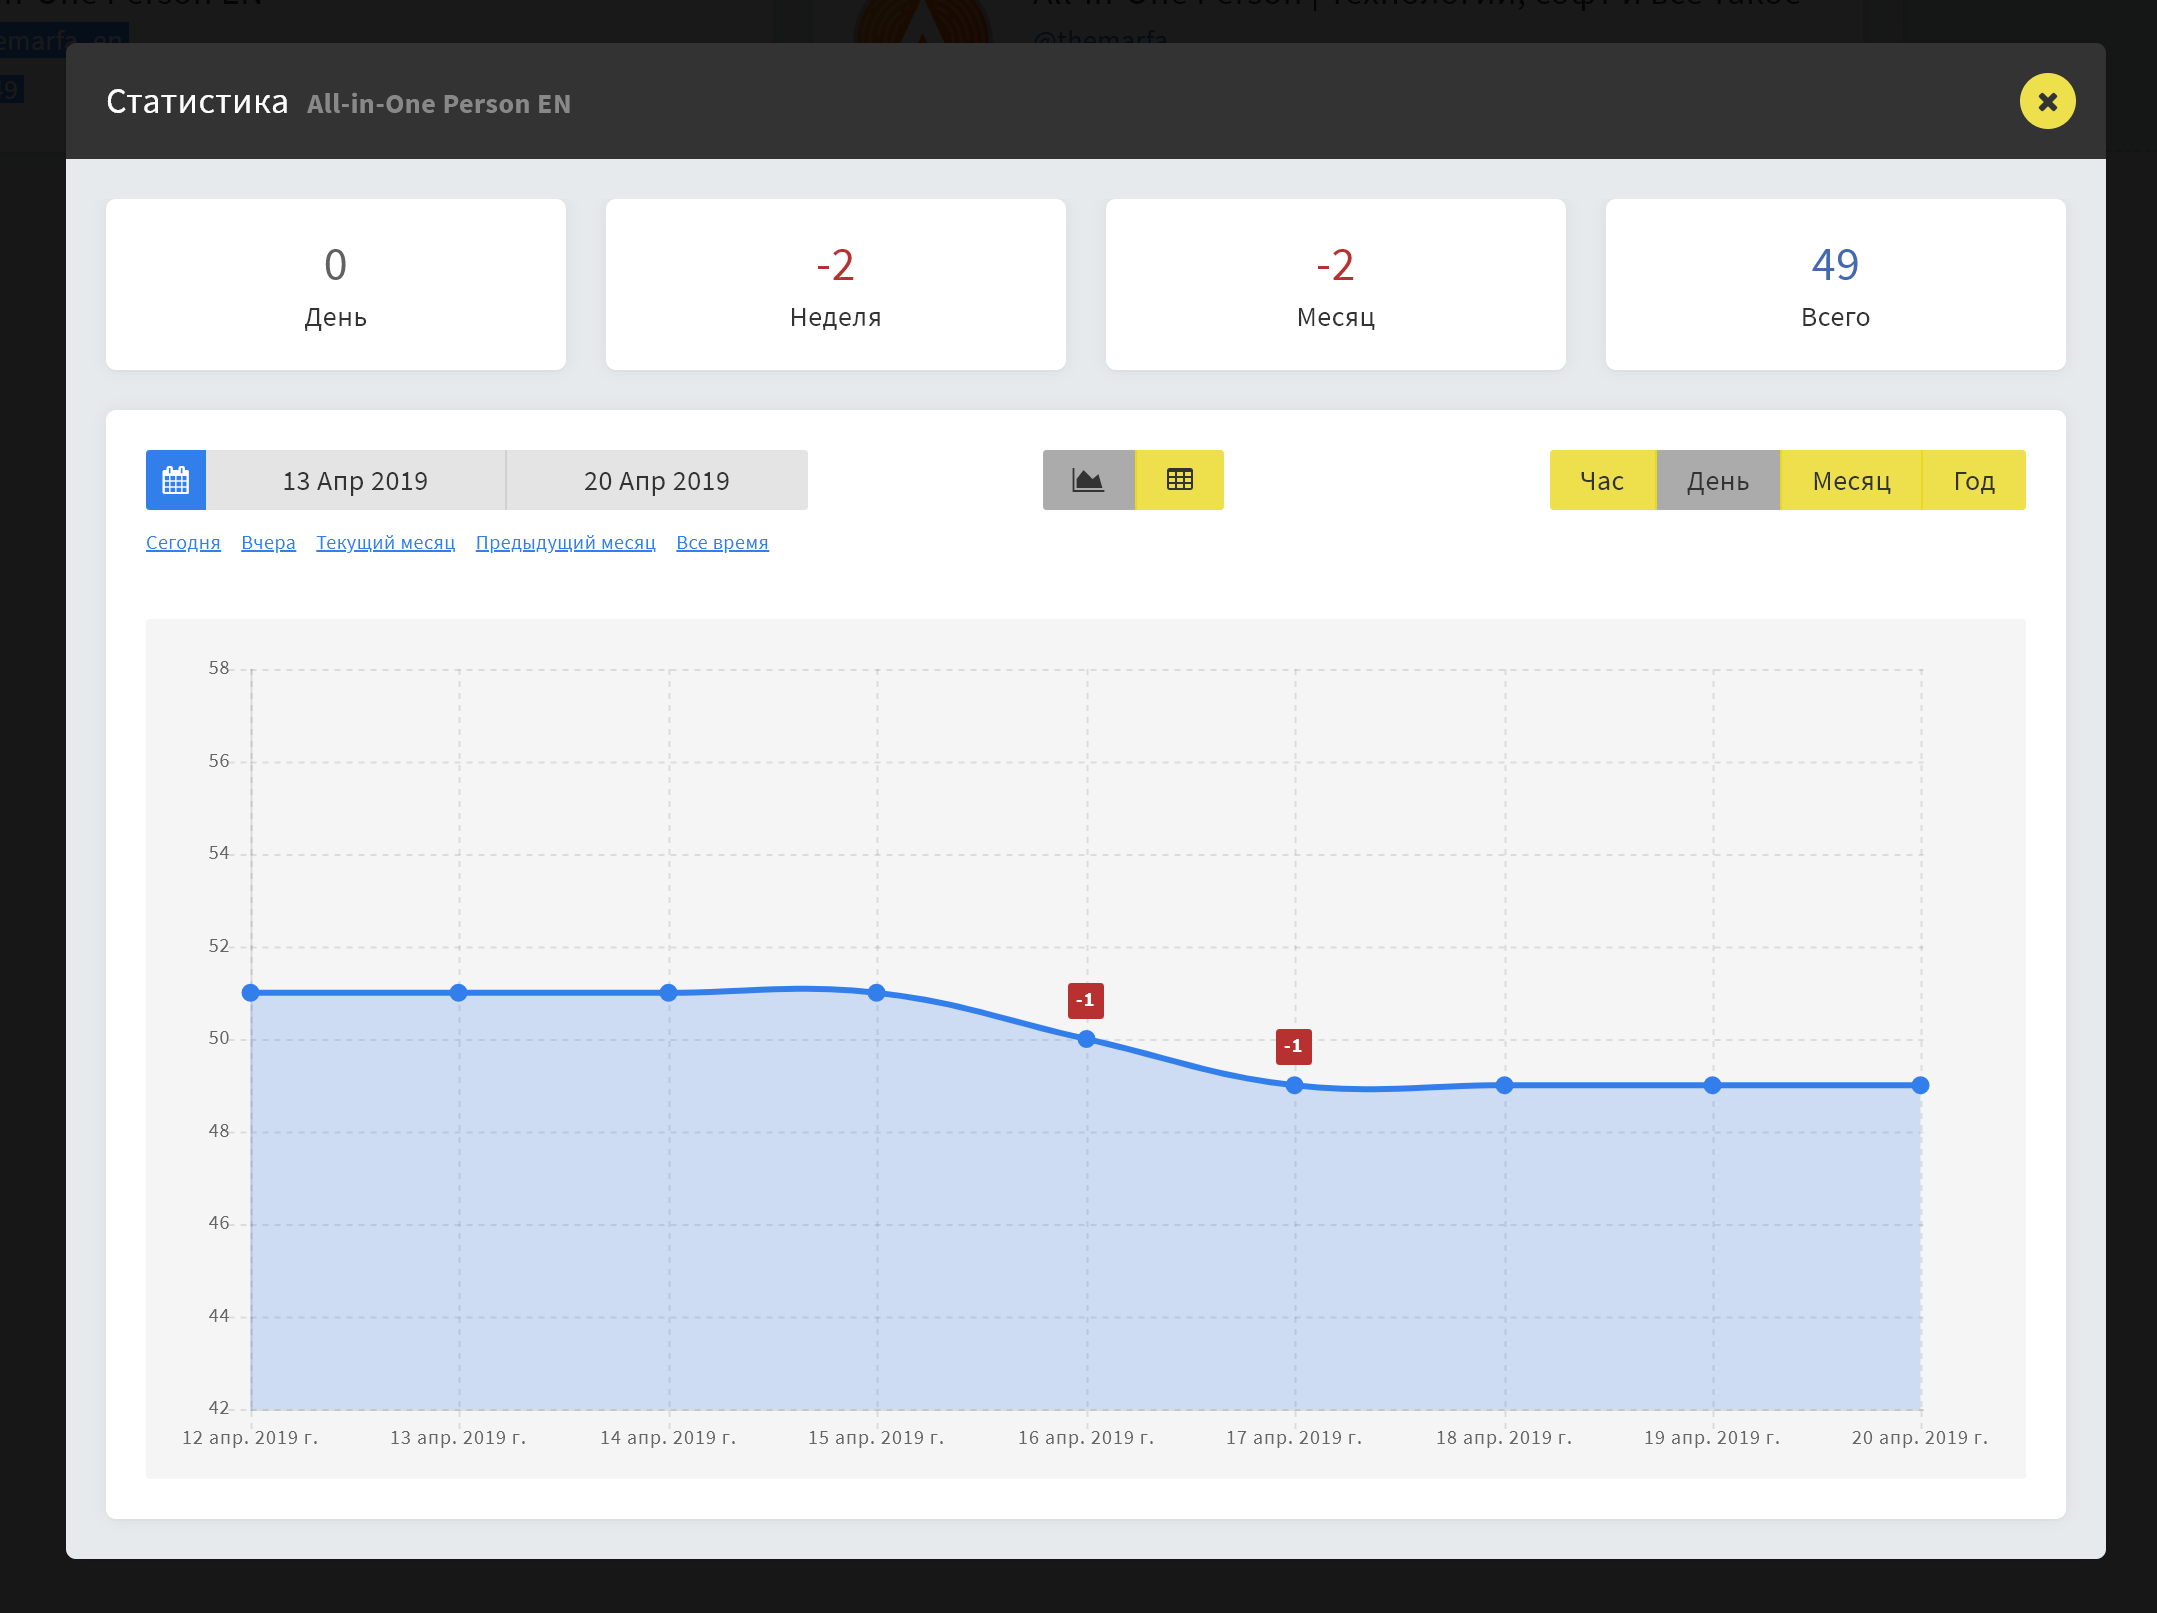This screenshot has width=2157, height=1613.
Task: Click the Всего 49 card
Action: 1835,285
